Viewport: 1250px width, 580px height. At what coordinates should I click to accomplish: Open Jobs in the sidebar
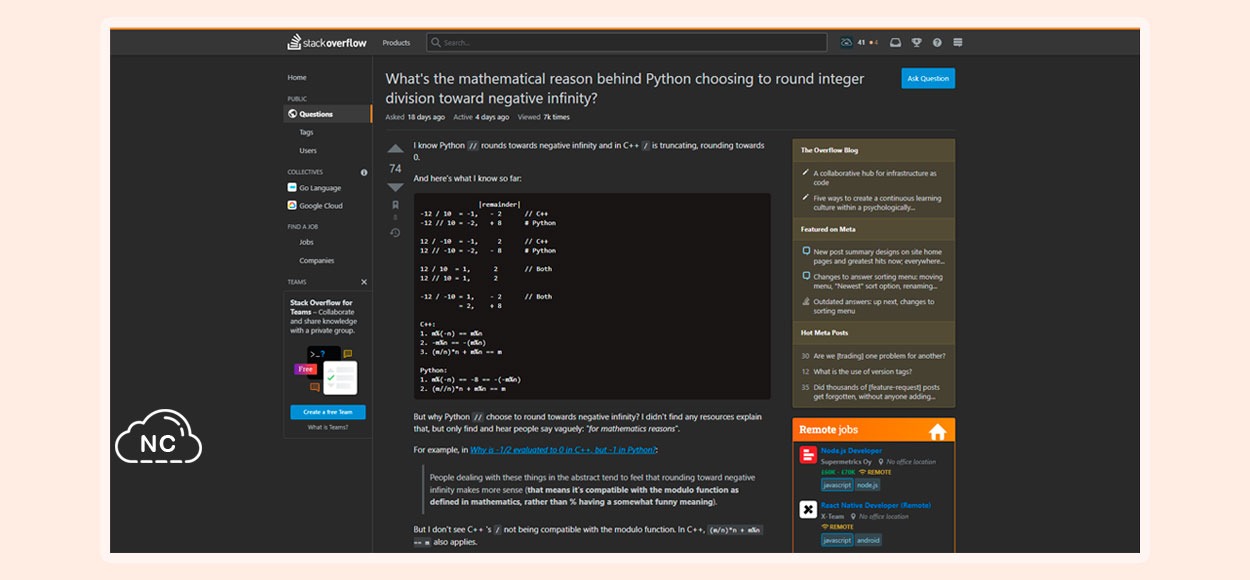coord(306,242)
